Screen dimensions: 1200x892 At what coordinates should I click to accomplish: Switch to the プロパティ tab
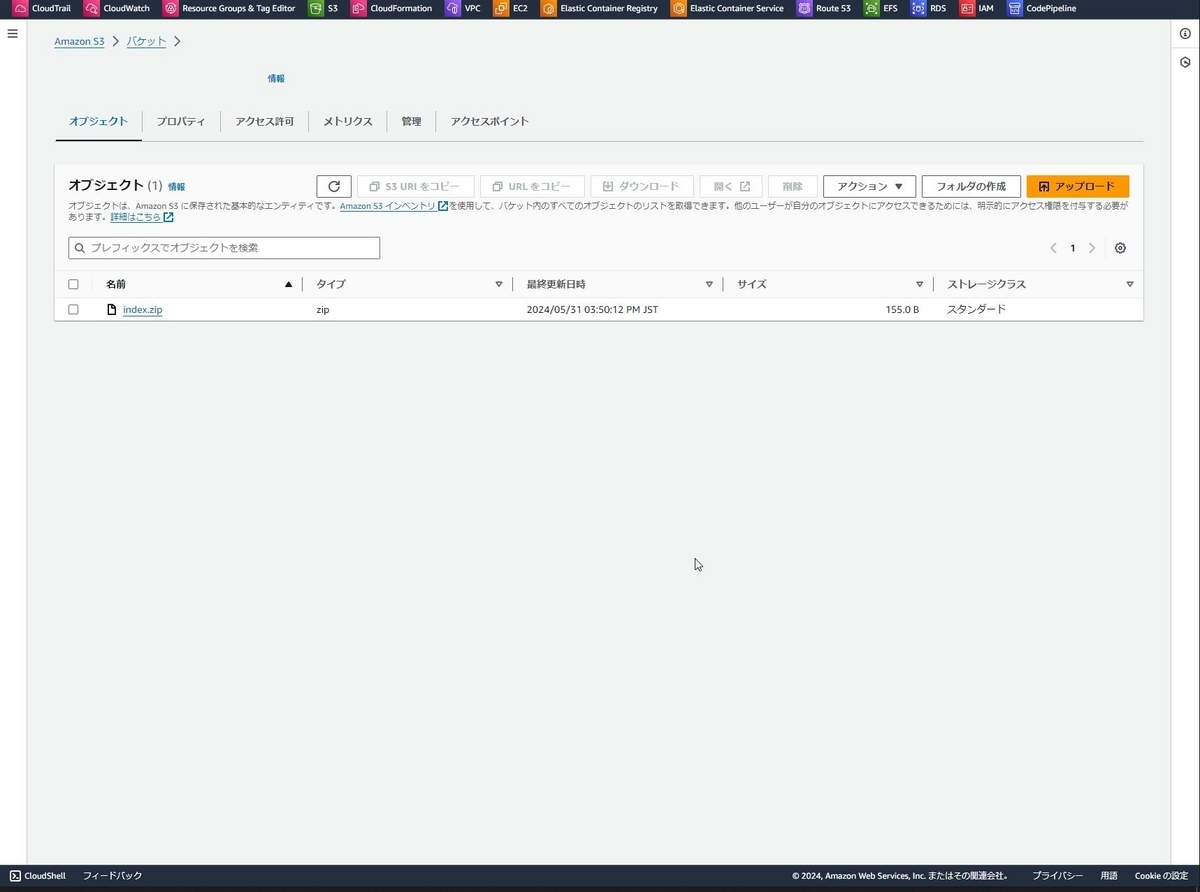point(180,121)
